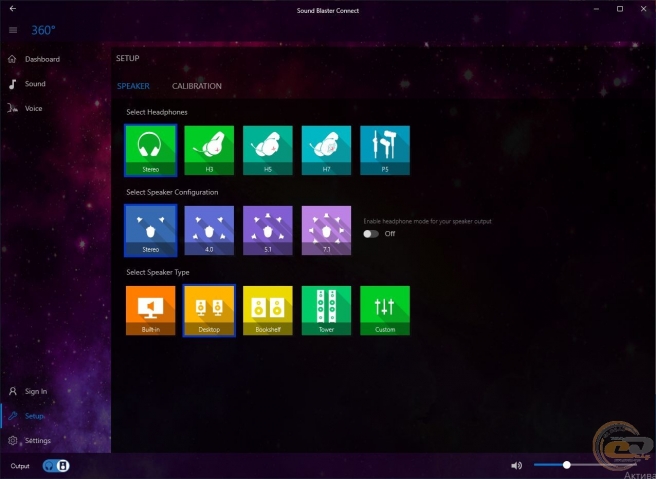Viewport: 656px width, 479px height.
Task: Choose the 4.0 speaker configuration
Action: [x=209, y=230]
